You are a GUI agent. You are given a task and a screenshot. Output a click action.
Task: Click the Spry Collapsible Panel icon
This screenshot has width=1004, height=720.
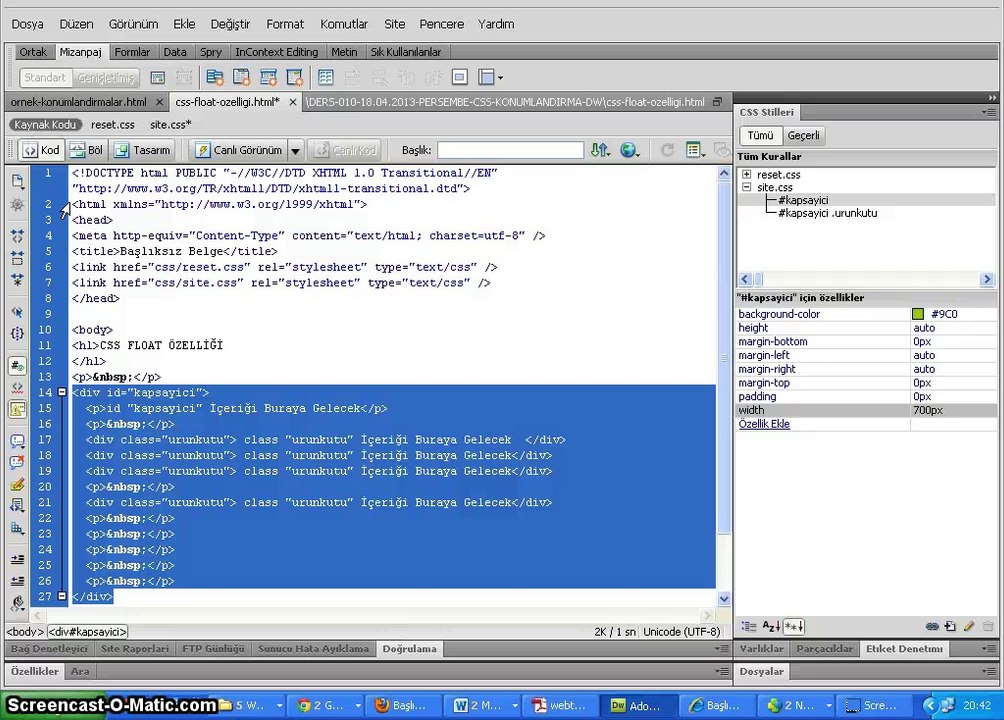pos(295,78)
